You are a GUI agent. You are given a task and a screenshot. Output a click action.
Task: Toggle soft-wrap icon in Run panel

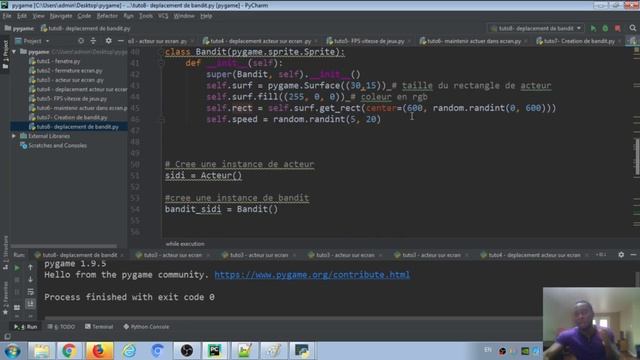tap(30, 292)
